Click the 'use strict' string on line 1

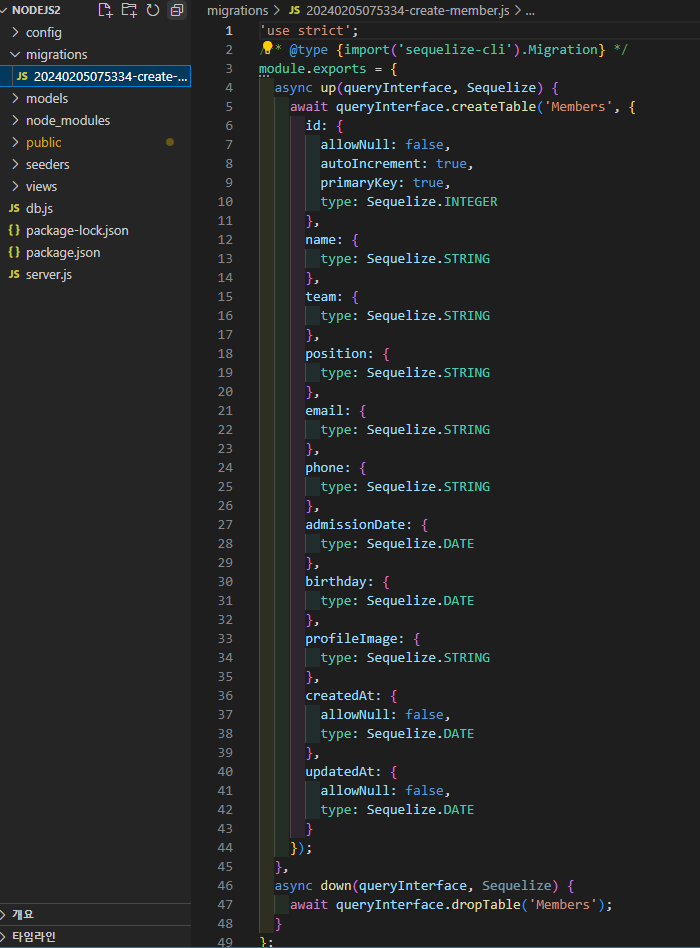pos(305,30)
